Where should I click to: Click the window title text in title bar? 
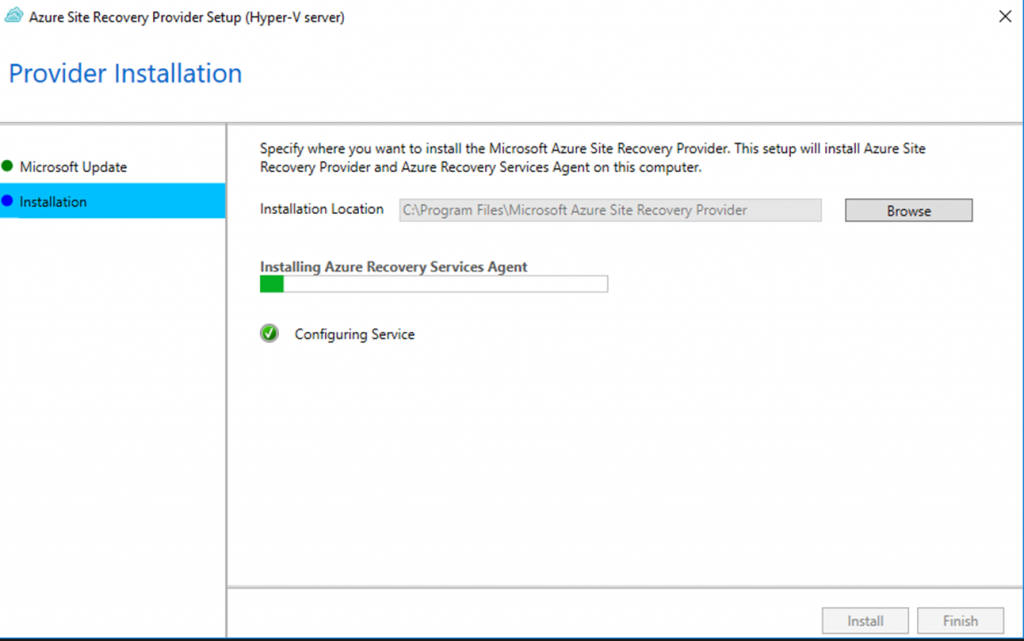tap(188, 17)
